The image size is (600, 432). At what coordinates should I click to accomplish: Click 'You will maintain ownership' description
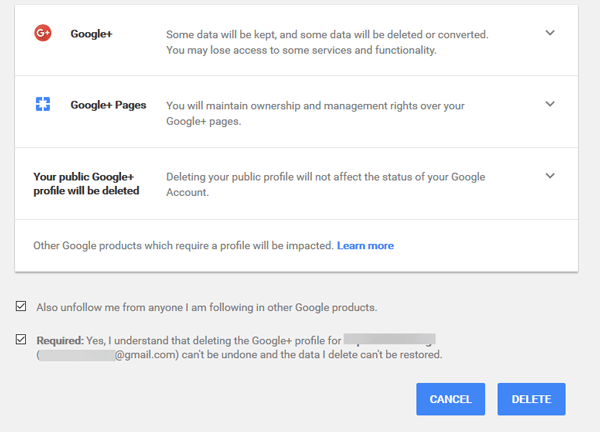pos(315,113)
